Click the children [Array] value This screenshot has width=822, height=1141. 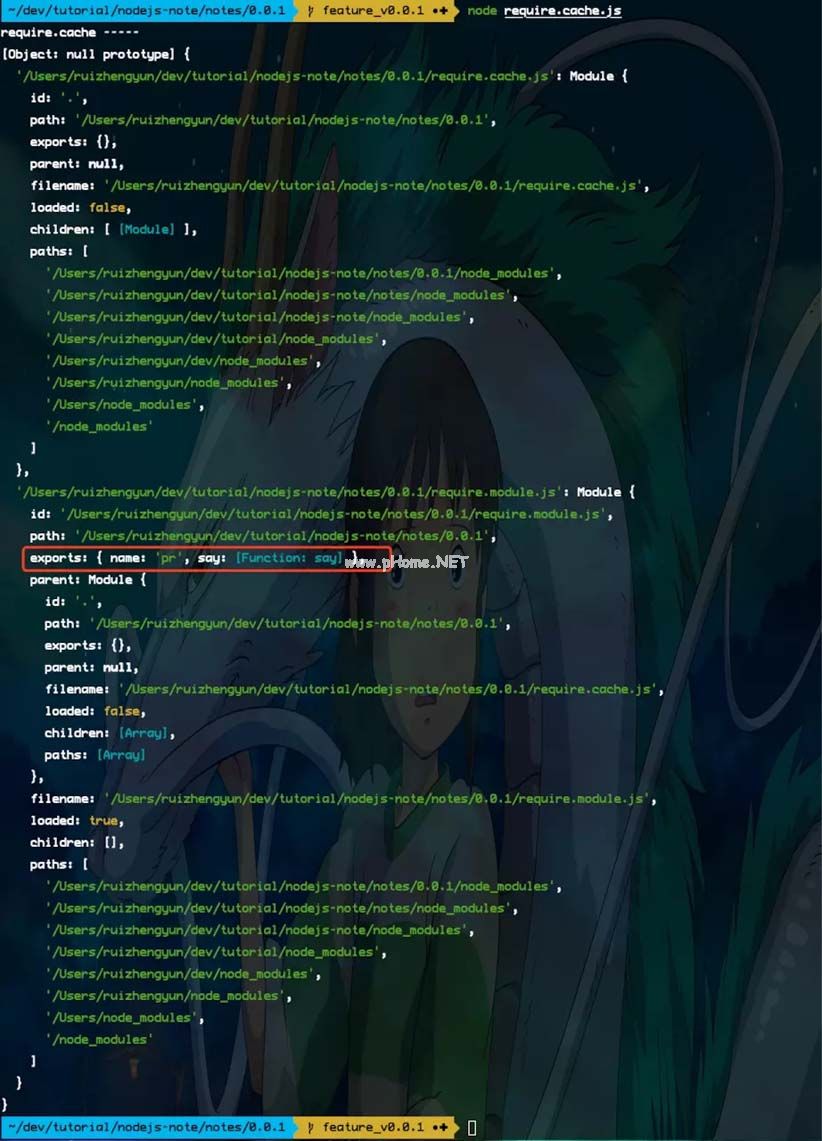coord(143,733)
